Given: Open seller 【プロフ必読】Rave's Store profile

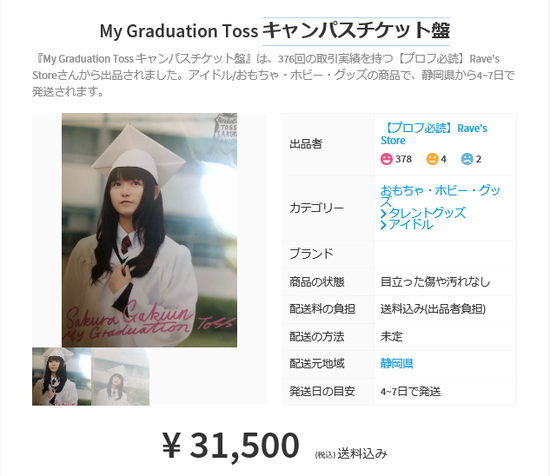Looking at the screenshot, I should (x=434, y=134).
